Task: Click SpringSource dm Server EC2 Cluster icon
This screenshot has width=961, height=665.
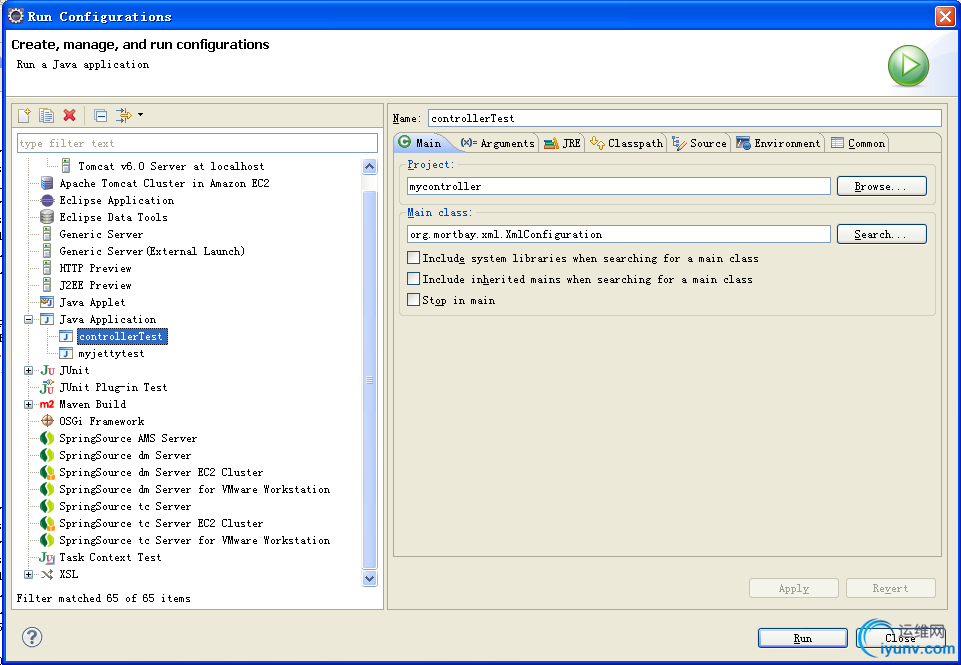Action: [x=47, y=473]
